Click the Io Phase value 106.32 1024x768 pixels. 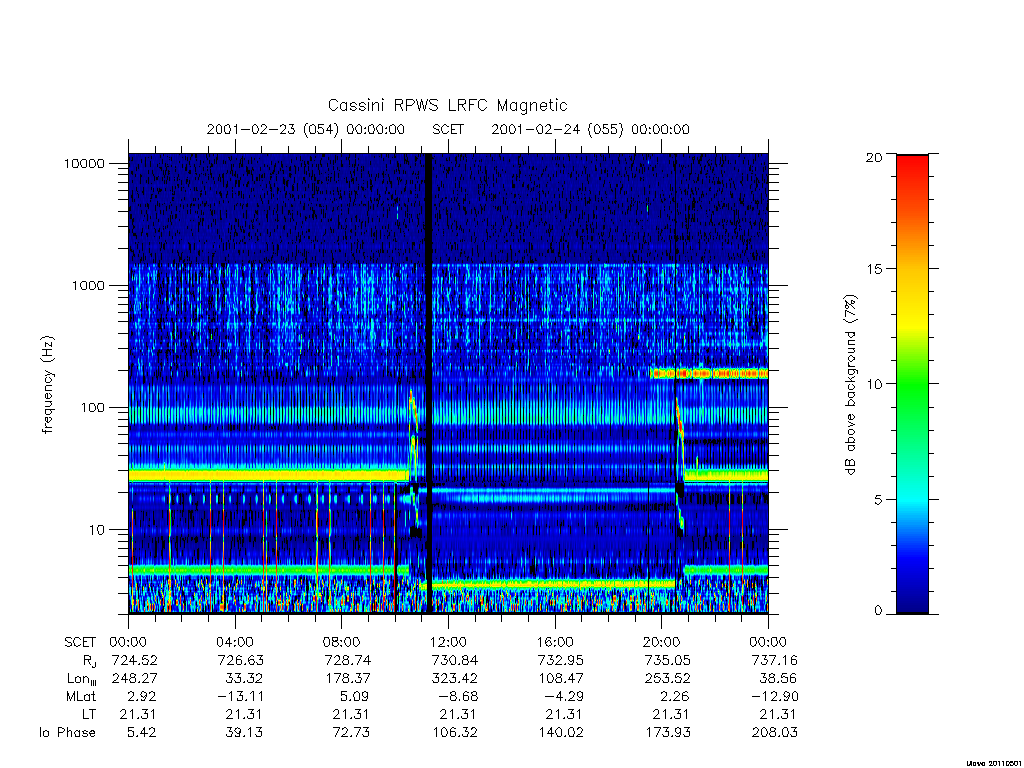pos(455,733)
